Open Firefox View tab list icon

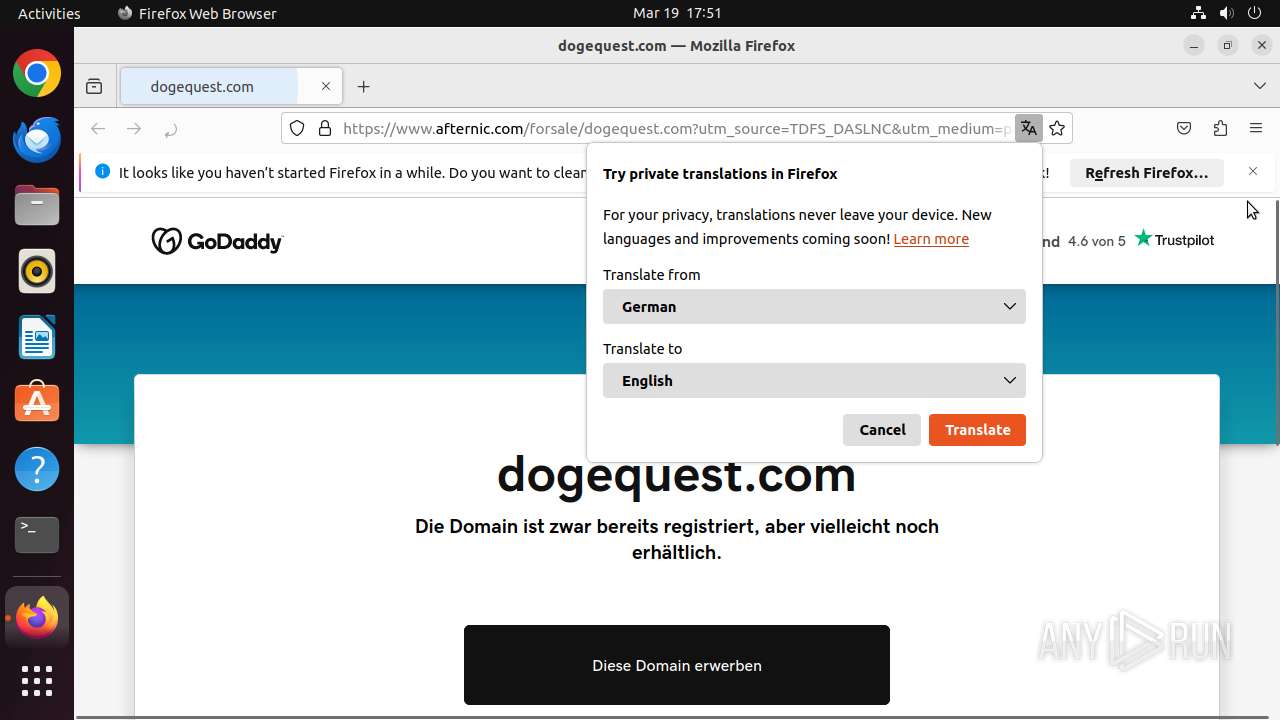pos(94,87)
